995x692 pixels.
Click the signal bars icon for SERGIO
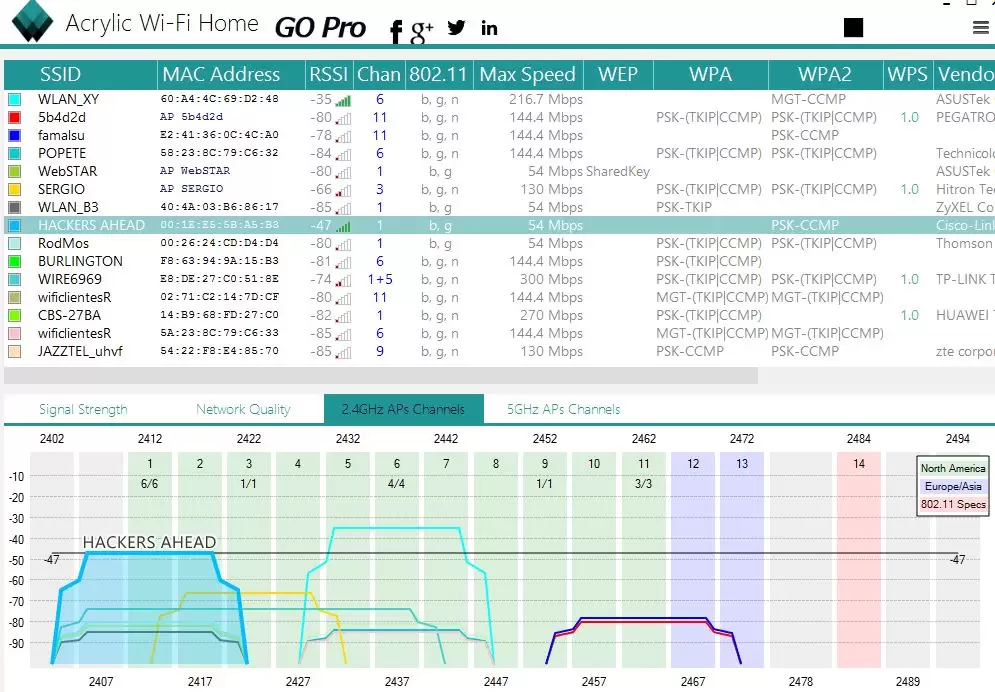[343, 191]
